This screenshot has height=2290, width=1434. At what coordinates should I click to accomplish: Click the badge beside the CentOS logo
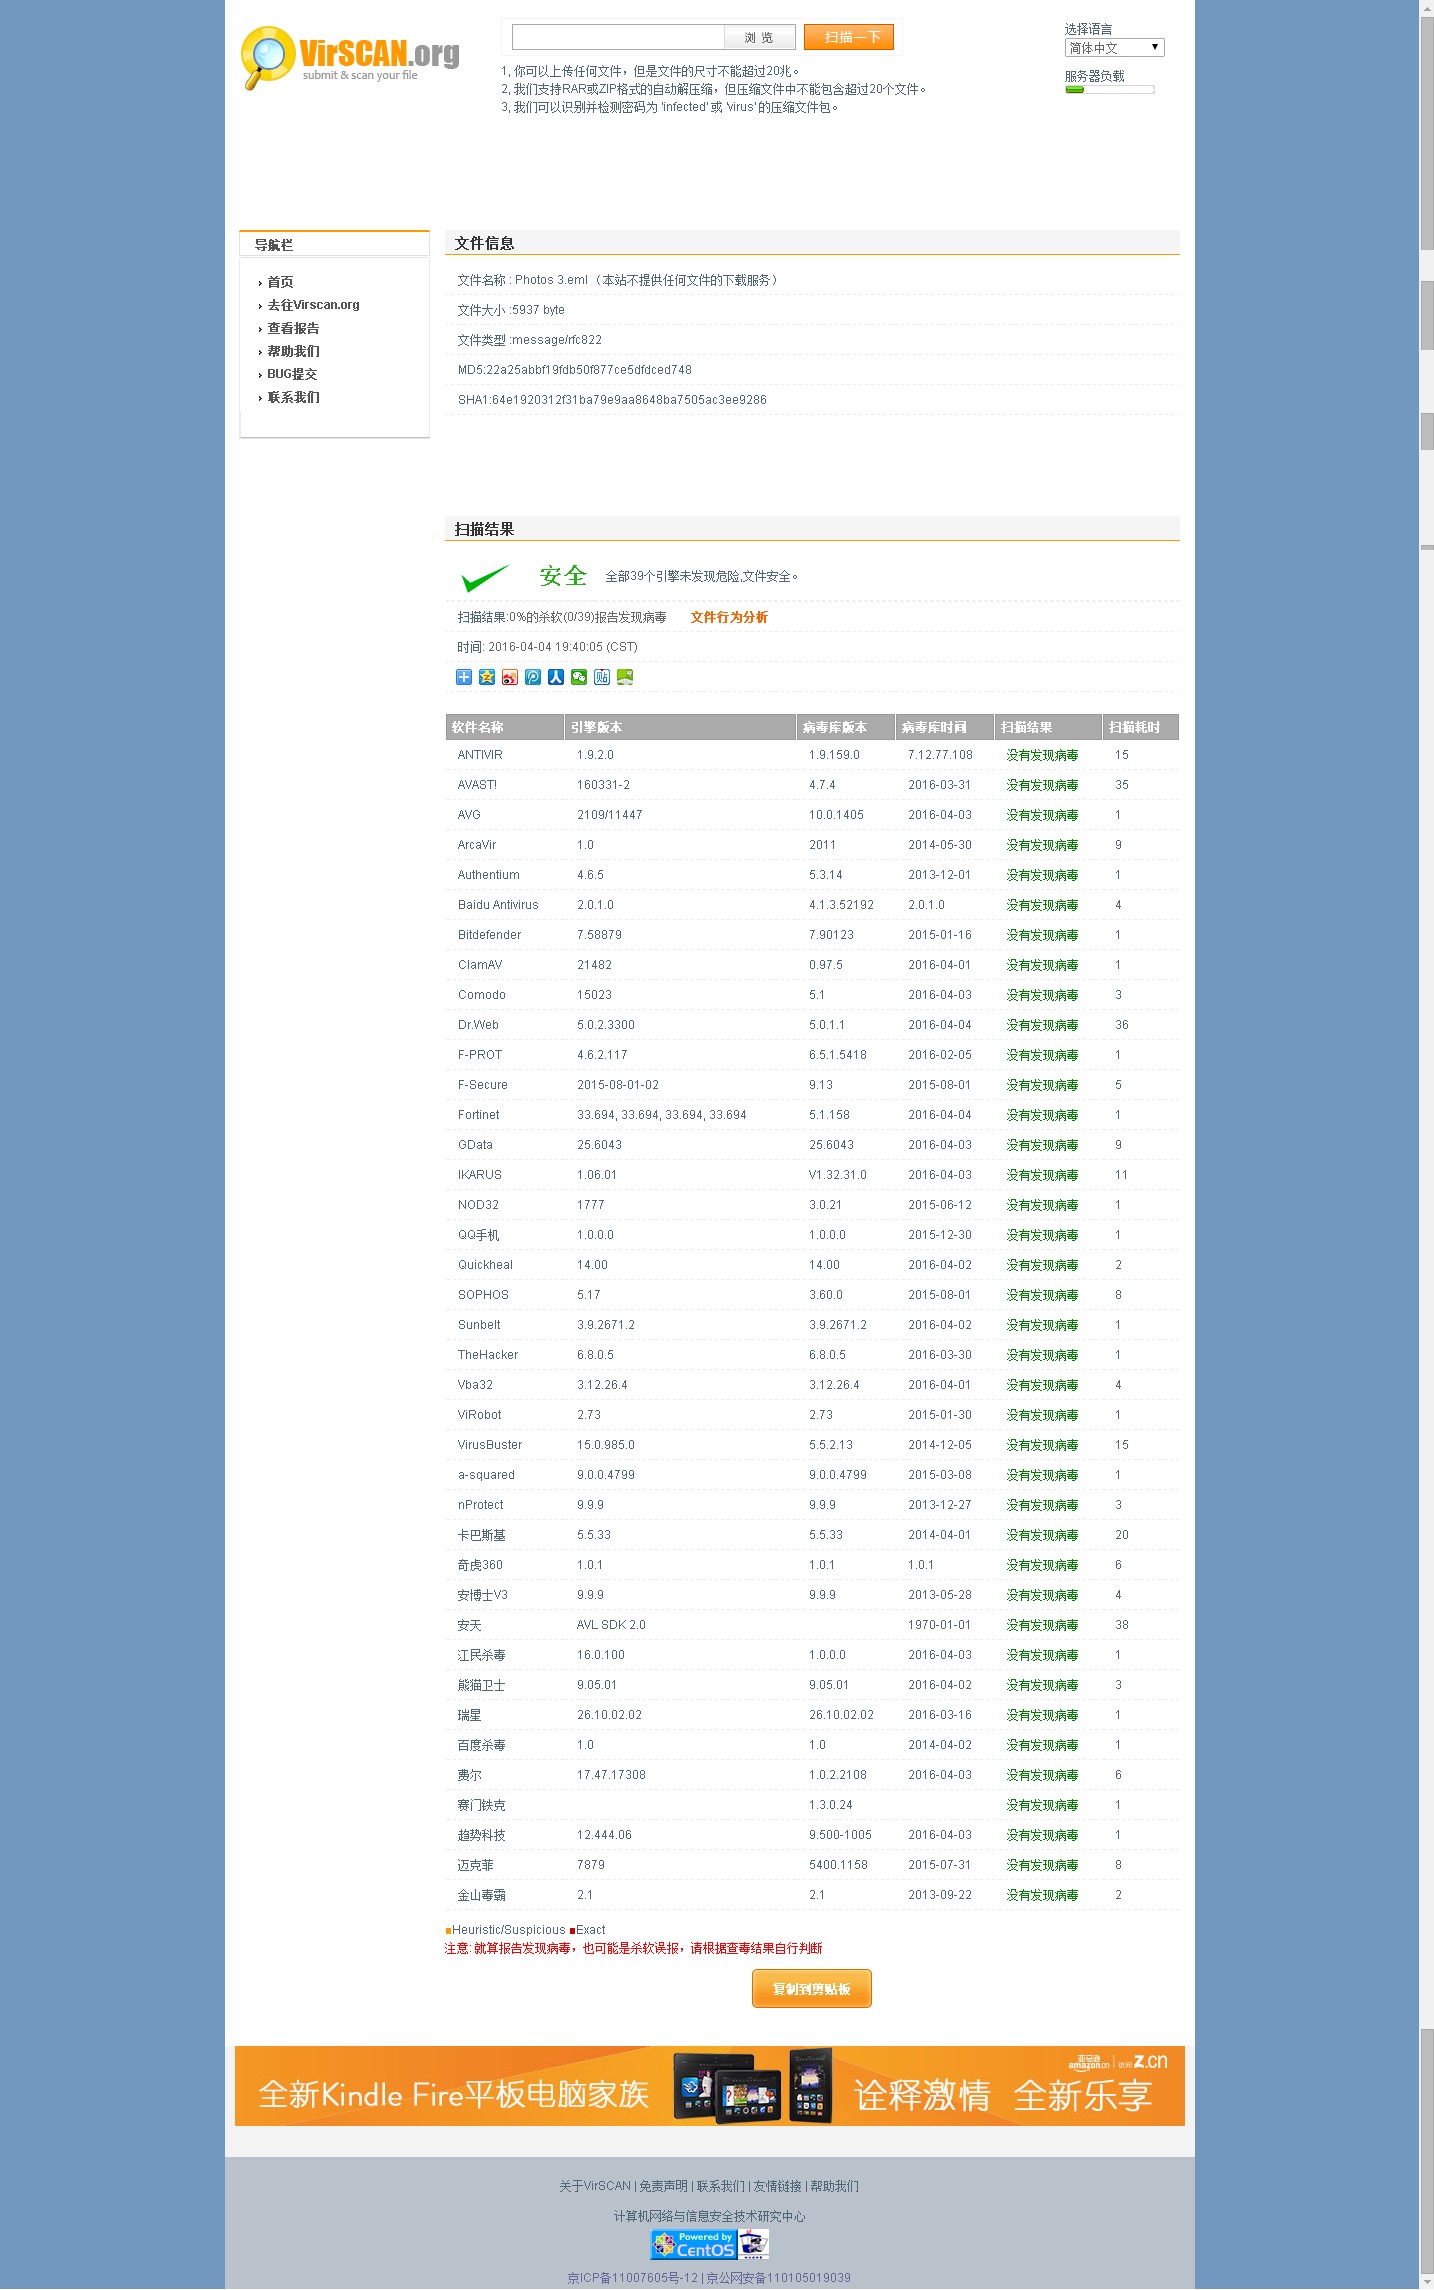click(754, 2244)
